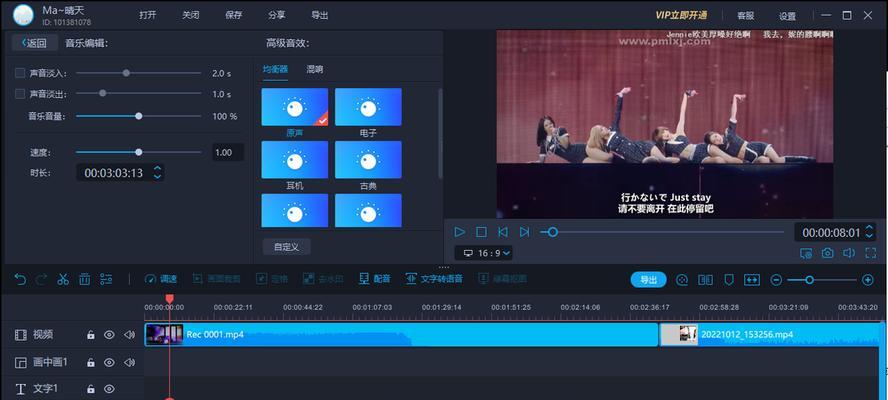The image size is (888, 400).
Task: Click the scissors split icon
Action: pos(63,279)
